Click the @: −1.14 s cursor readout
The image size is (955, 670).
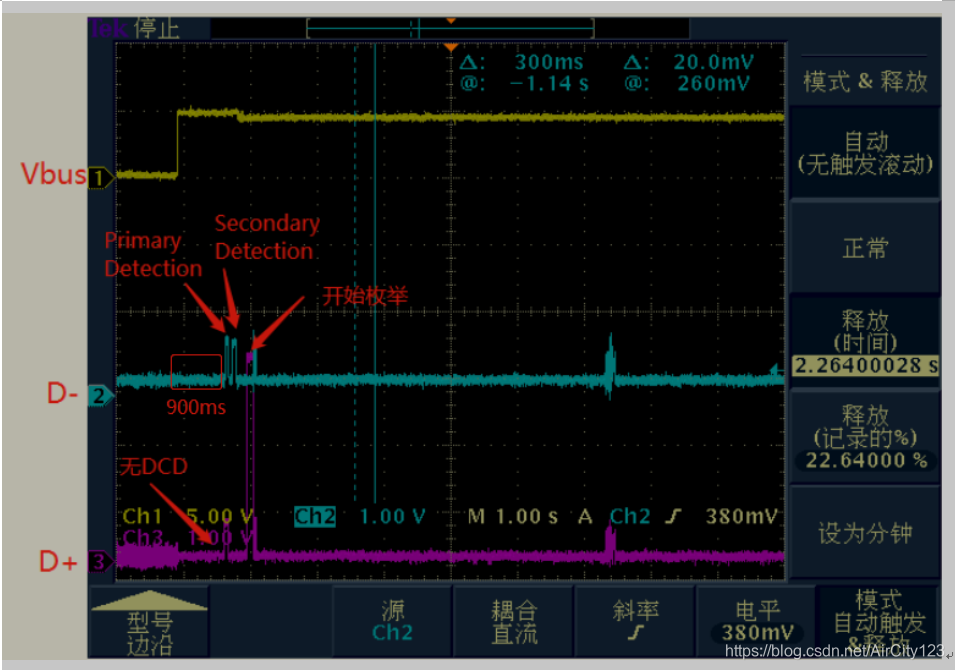pos(524,83)
